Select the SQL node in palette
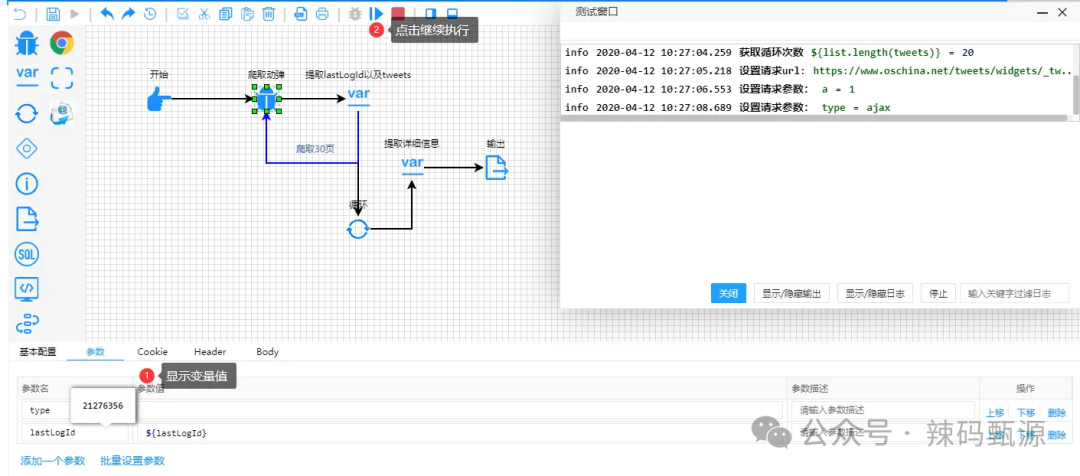The image size is (1080, 476). tap(26, 254)
